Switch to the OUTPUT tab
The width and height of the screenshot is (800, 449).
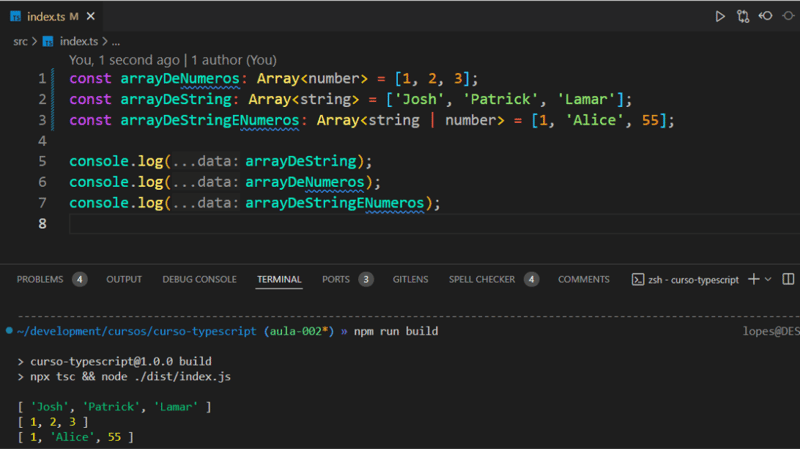[124, 279]
